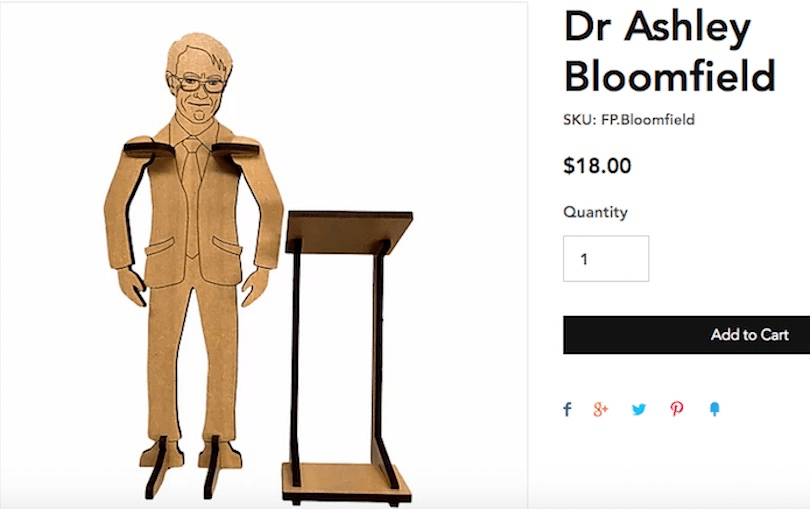
Task: Share the product on Google Plus
Action: pyautogui.click(x=601, y=409)
